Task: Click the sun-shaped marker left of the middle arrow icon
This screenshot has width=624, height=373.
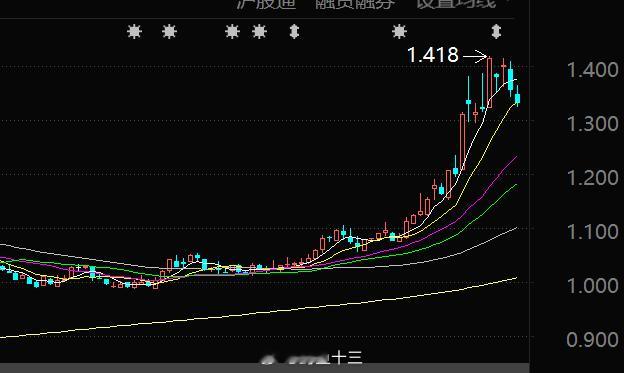Action: (x=259, y=31)
